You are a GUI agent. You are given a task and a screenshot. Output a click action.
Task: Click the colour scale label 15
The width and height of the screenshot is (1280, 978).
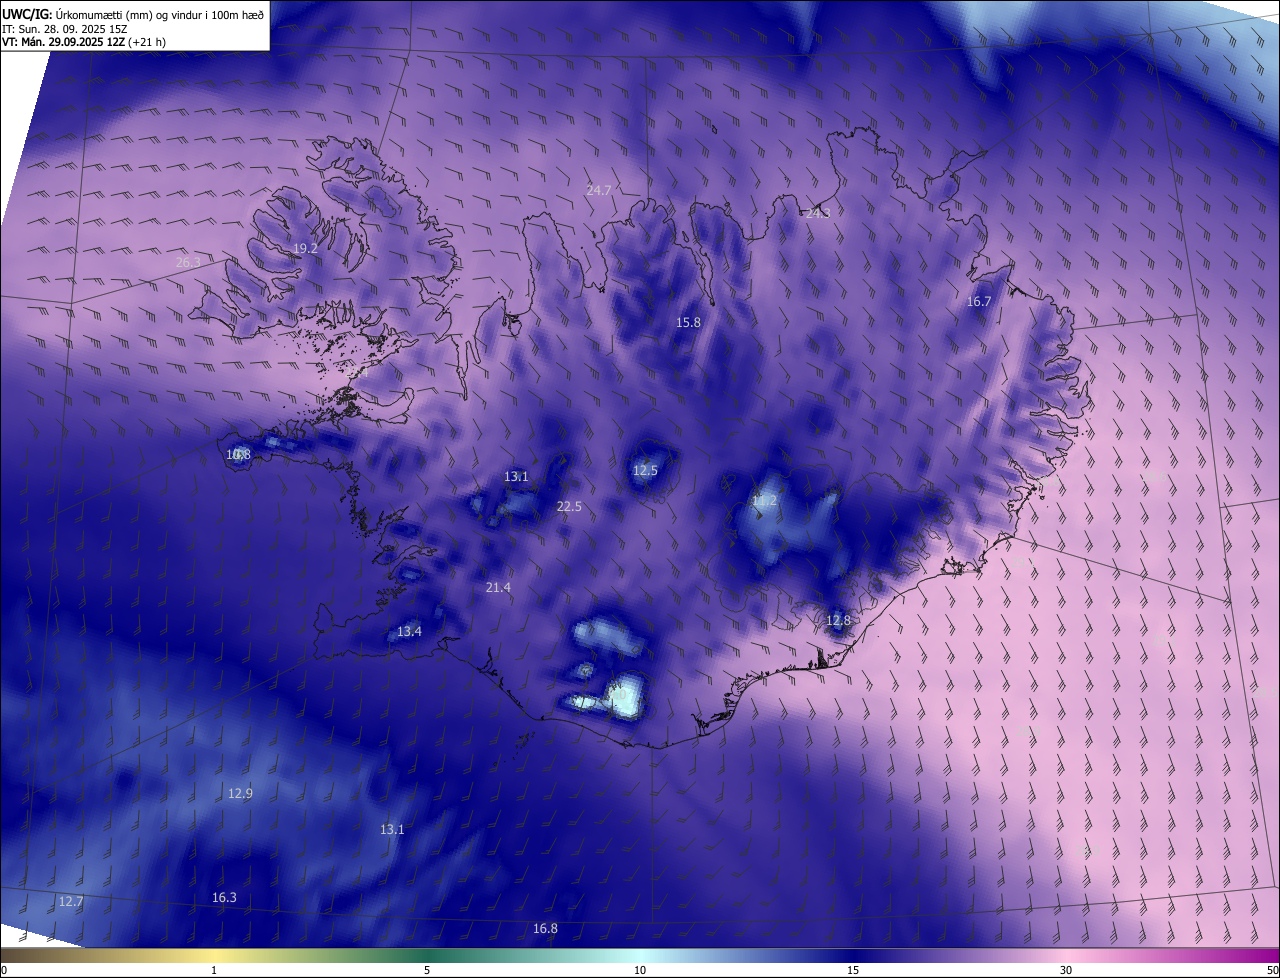click(853, 970)
